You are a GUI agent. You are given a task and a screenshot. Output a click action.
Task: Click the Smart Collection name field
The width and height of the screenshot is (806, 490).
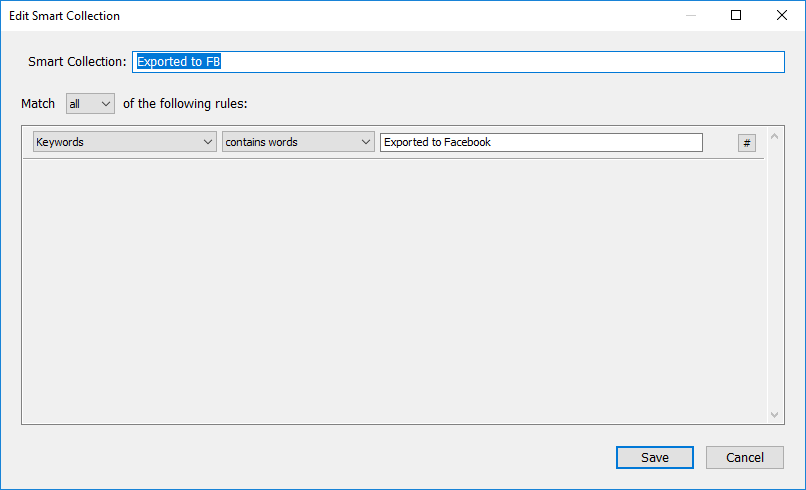(458, 62)
